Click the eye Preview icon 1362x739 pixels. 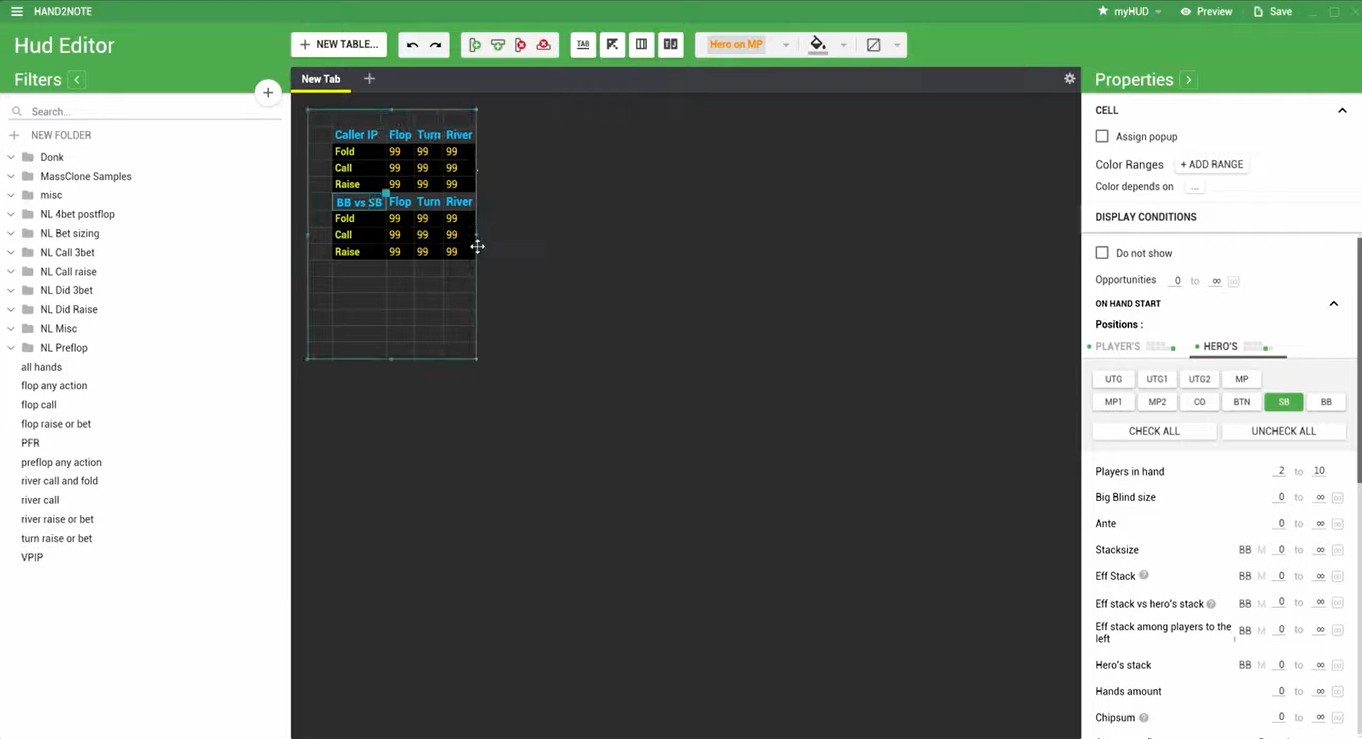tap(1185, 12)
